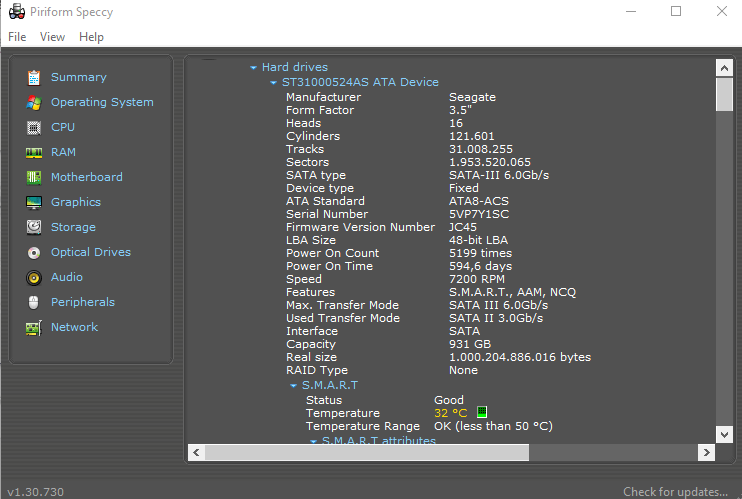Screen dimensions: 742x499
Task: Click the Summary clipboard icon
Action: (34, 78)
